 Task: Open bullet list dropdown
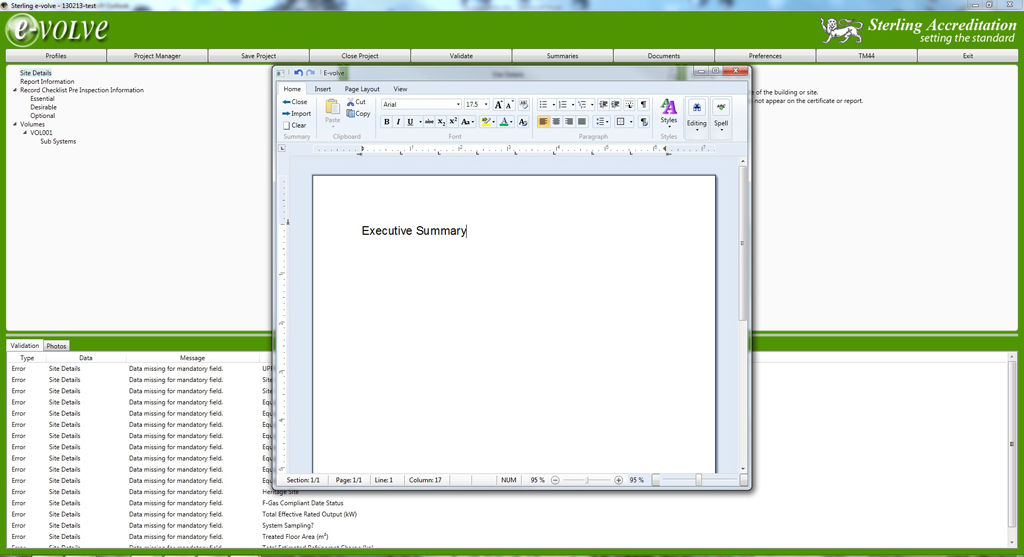553,104
